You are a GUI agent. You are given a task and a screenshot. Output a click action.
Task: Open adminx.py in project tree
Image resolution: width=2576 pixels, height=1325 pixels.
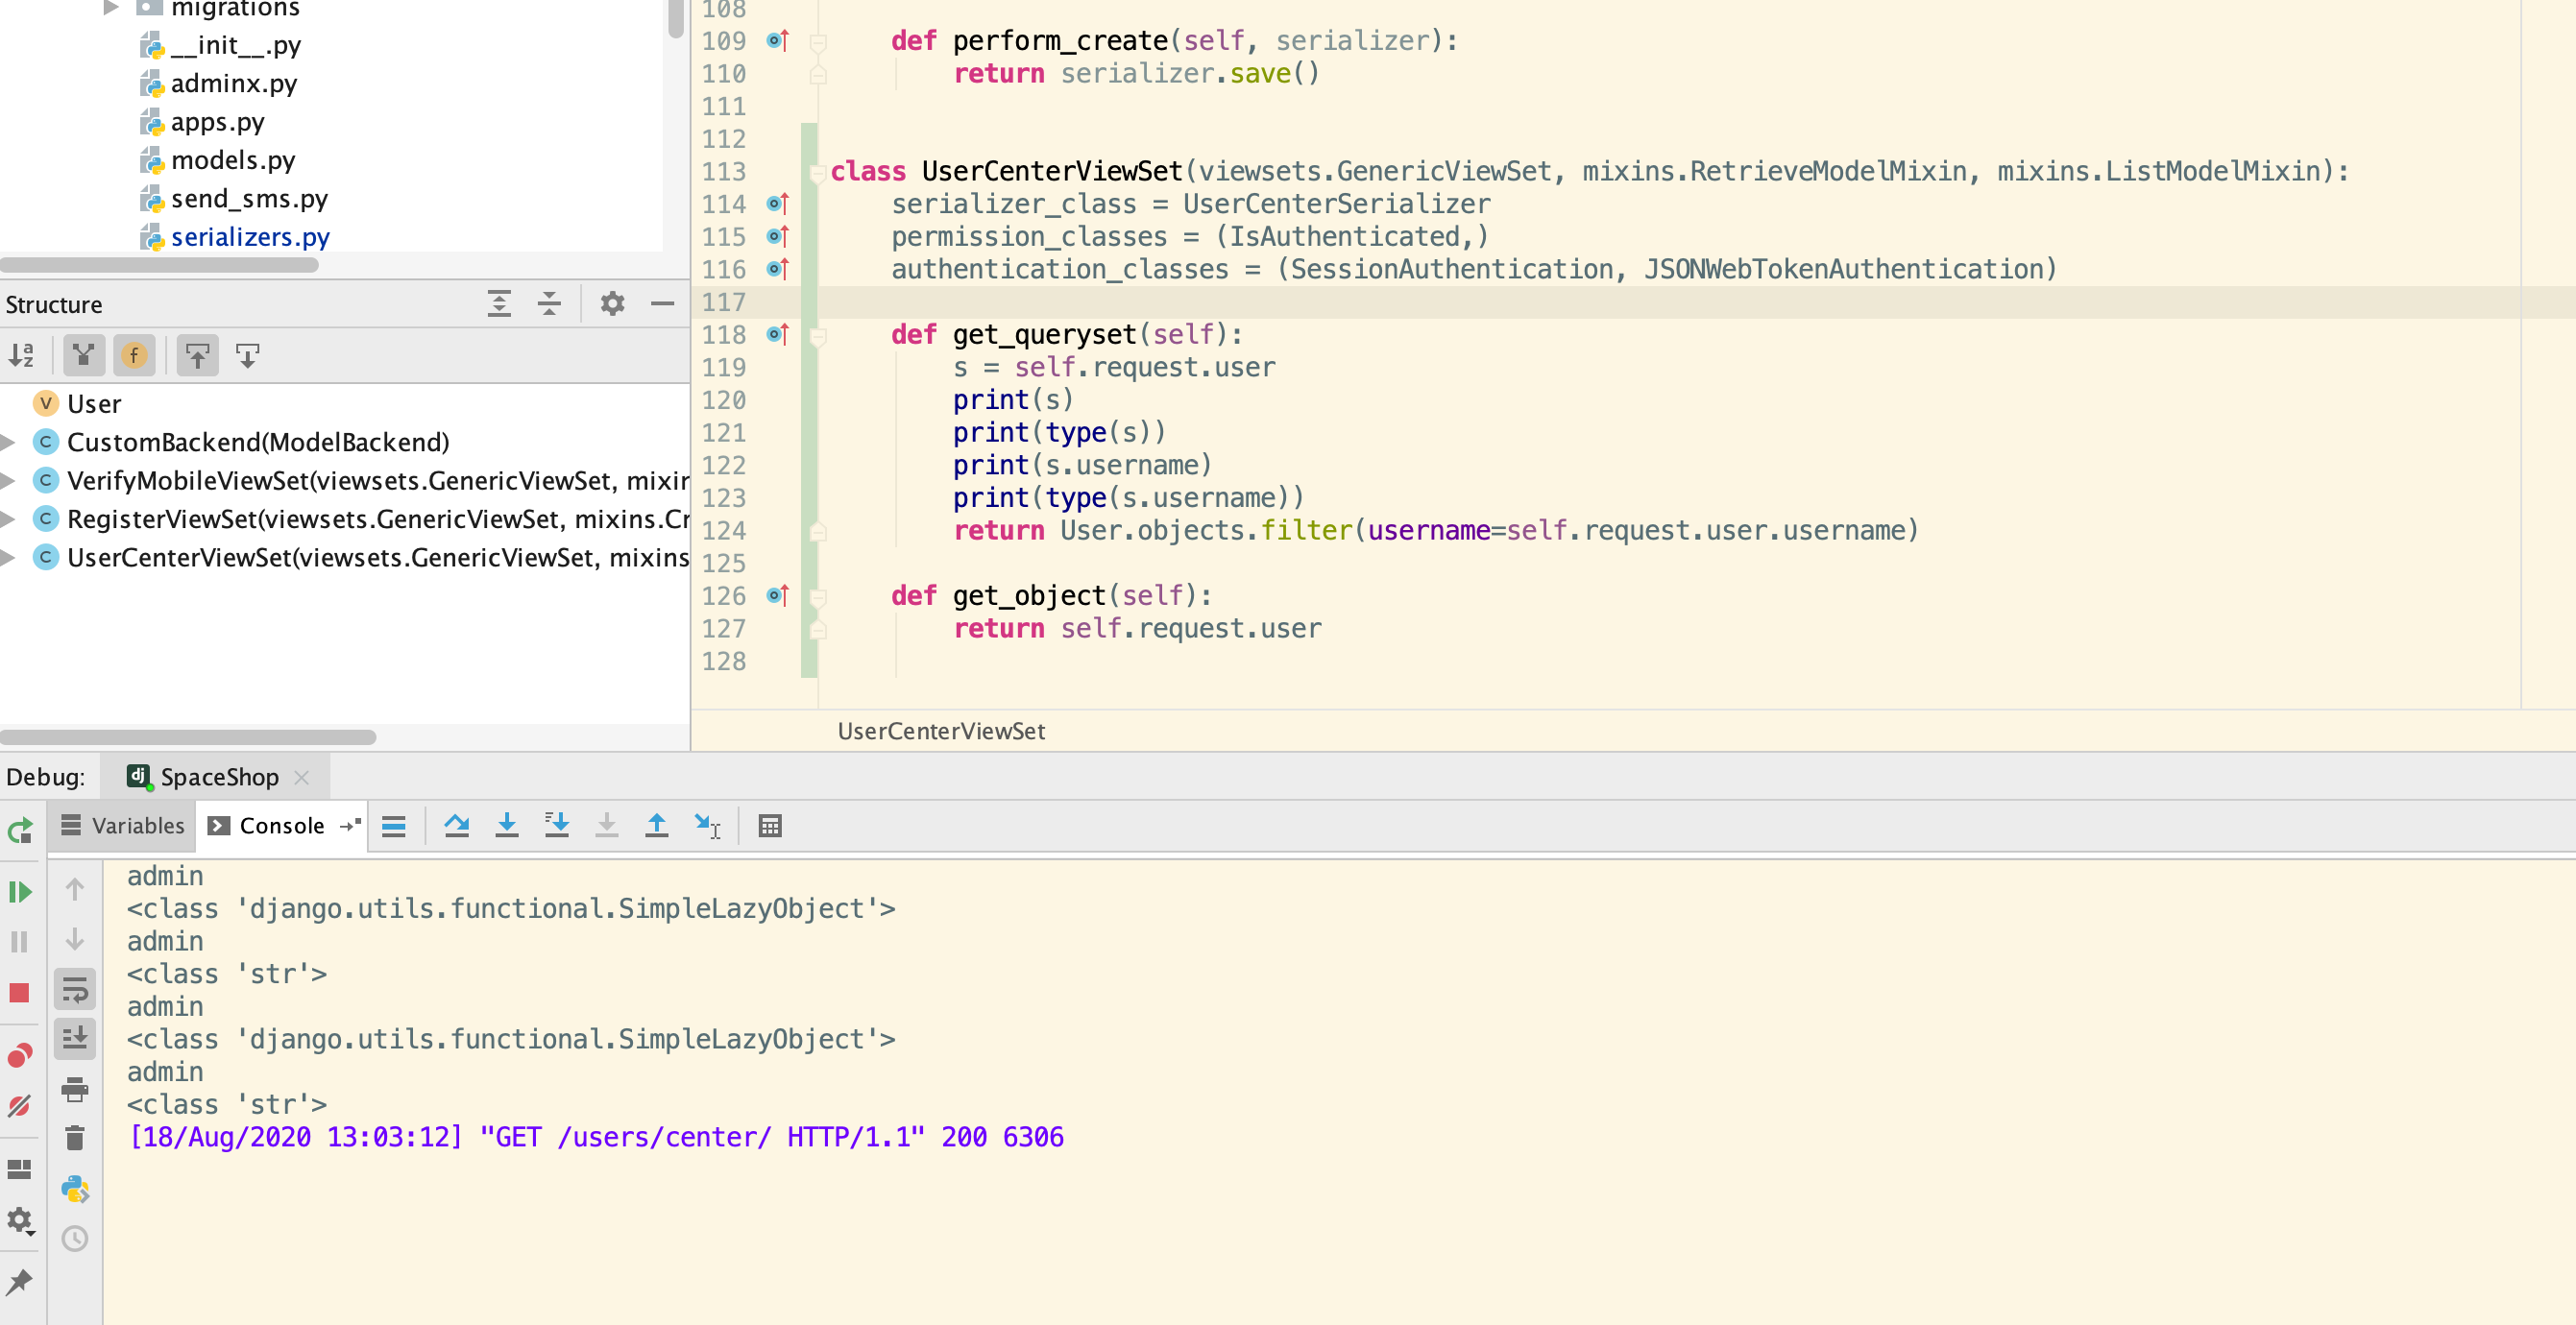[234, 83]
